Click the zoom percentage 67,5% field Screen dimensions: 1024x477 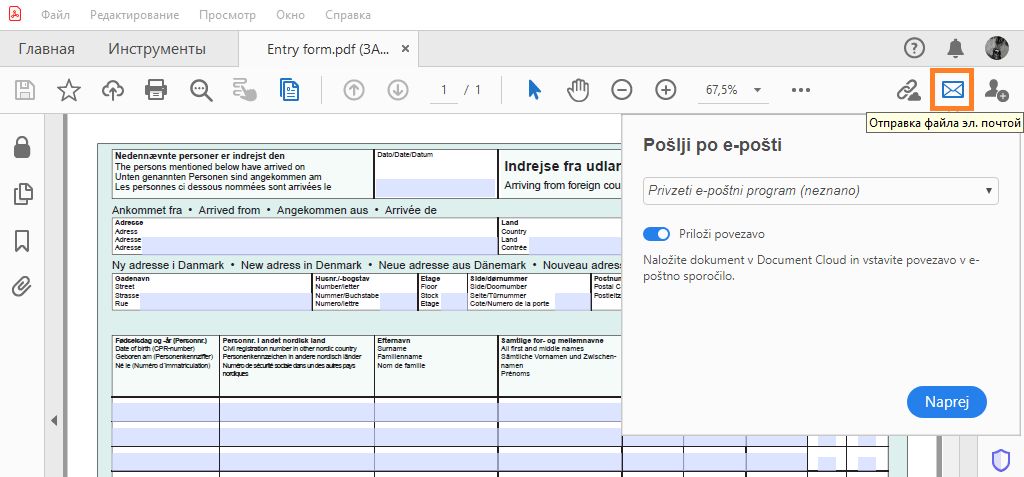pos(721,90)
